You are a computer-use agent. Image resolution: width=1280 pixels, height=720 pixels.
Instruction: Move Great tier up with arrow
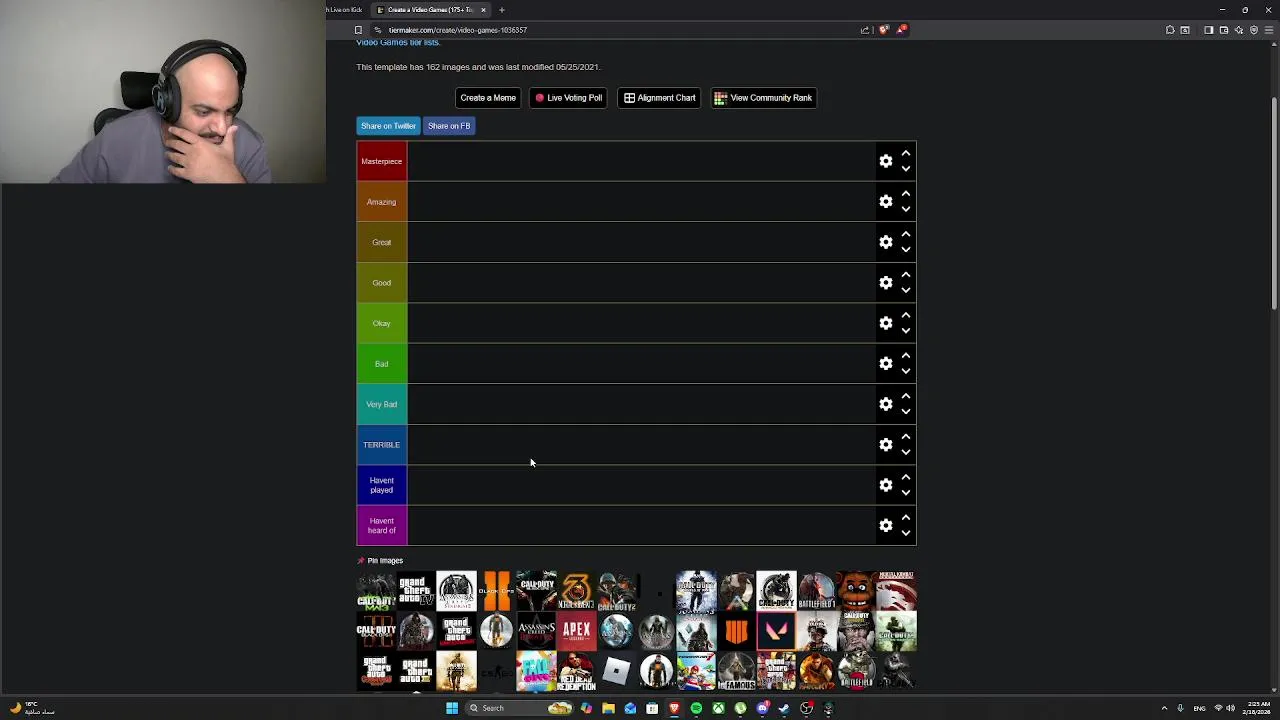(905, 235)
